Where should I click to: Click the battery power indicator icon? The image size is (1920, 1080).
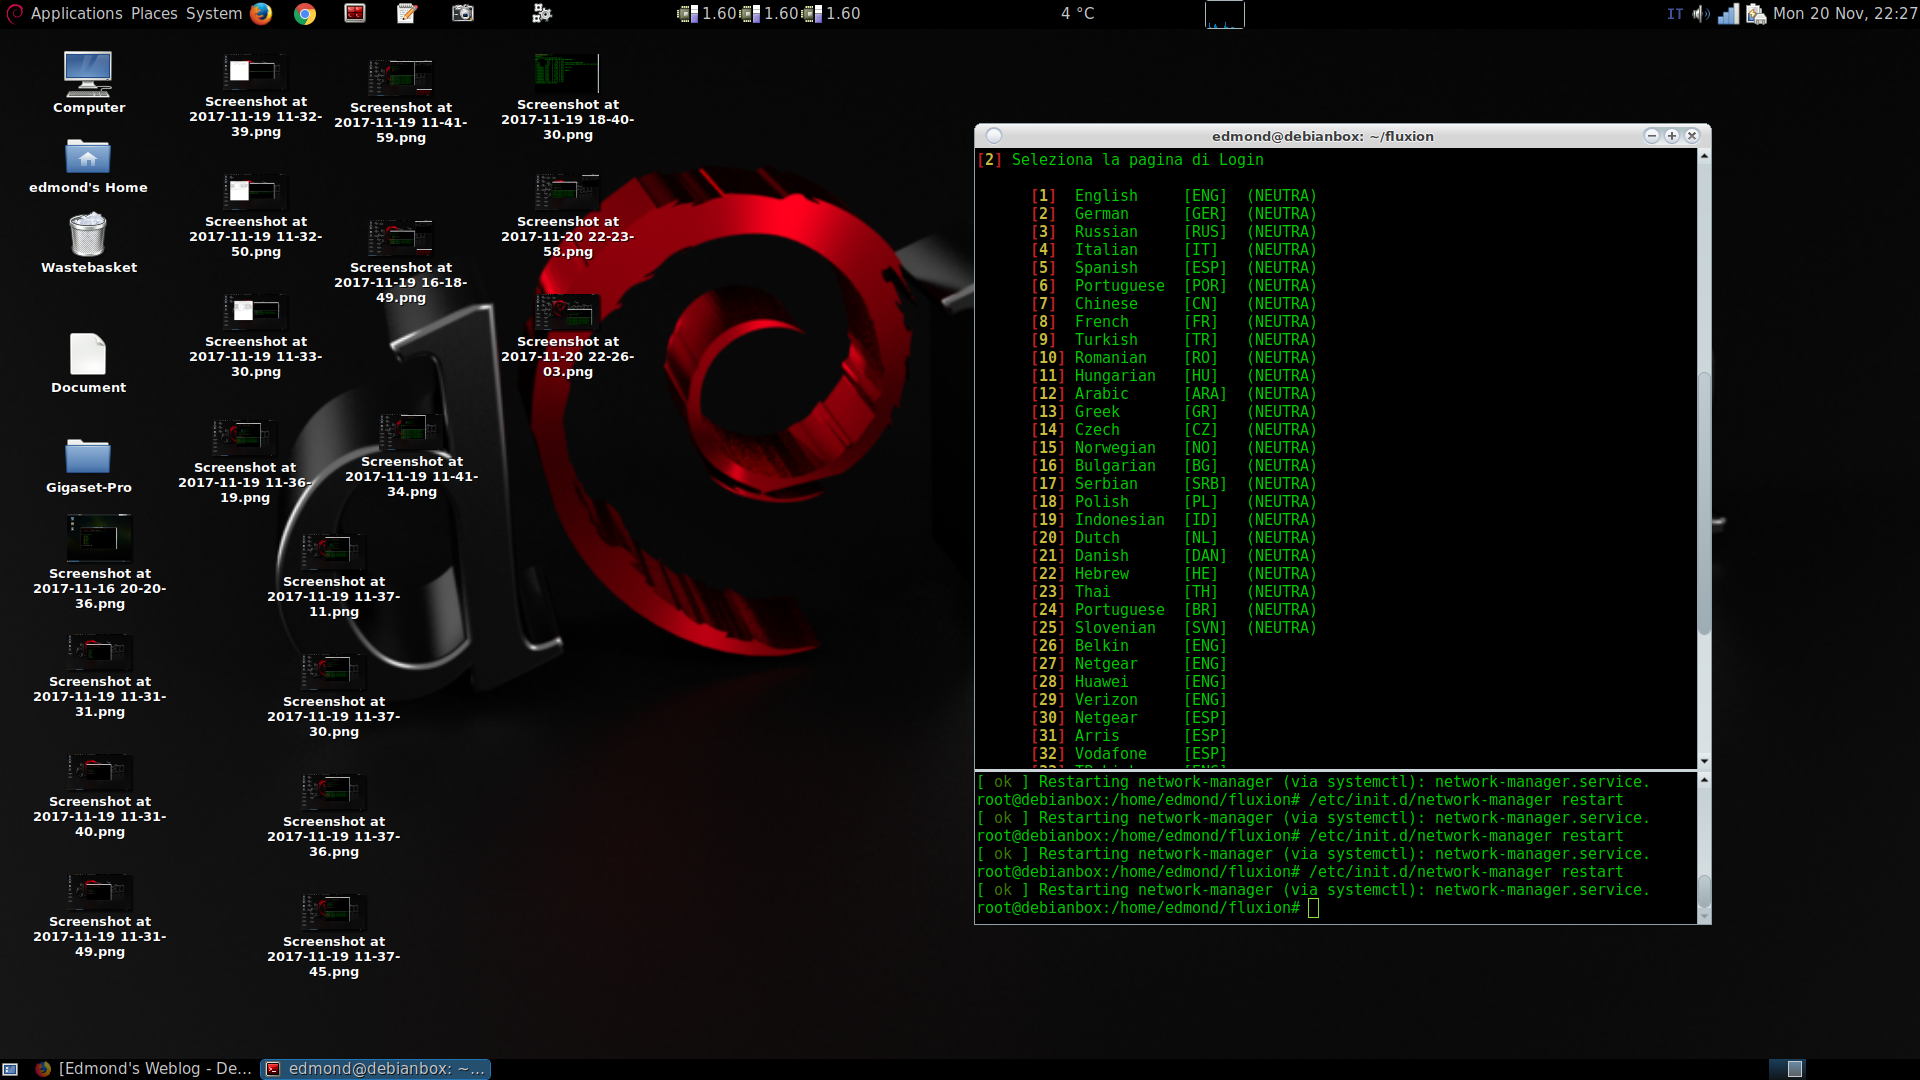(1755, 14)
